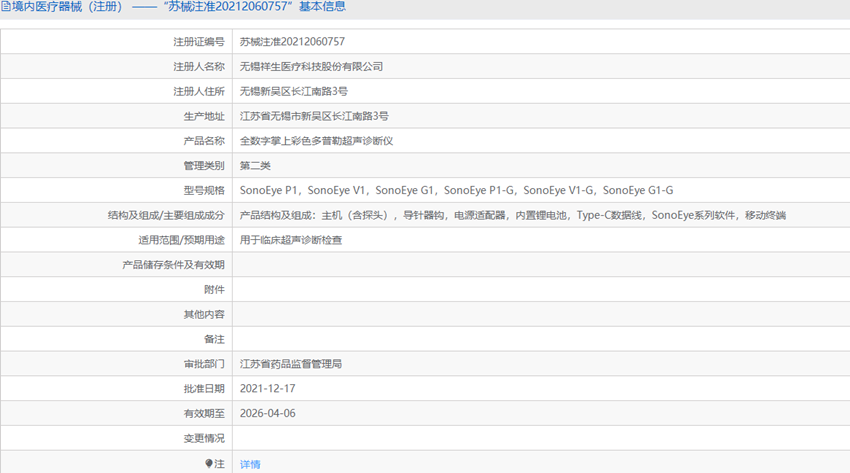Click the expiry date 2026-04-06
850x473 pixels.
click(268, 413)
